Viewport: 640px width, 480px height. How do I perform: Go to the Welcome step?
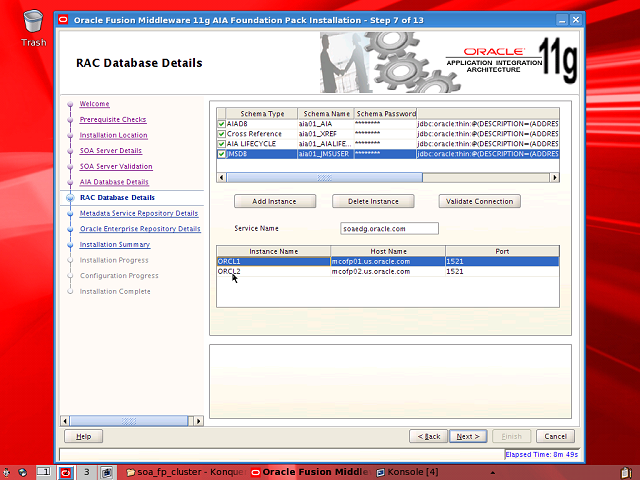(95, 104)
